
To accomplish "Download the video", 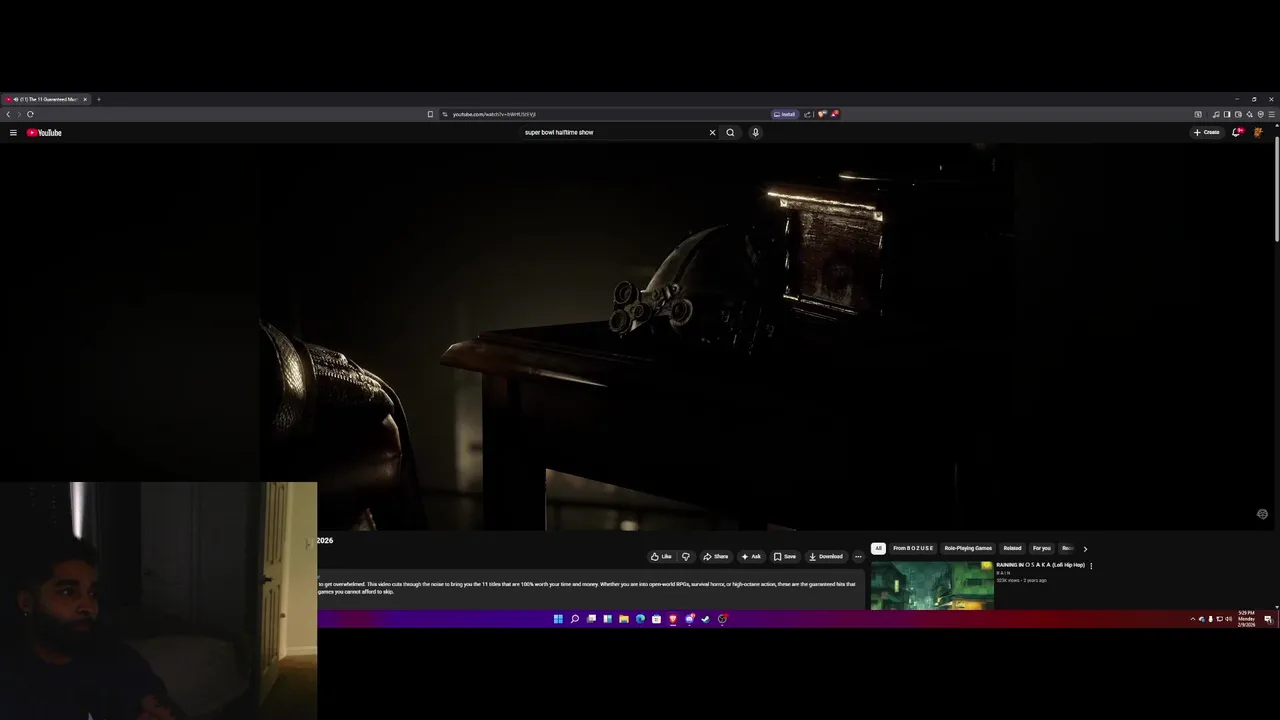I will (x=826, y=556).
